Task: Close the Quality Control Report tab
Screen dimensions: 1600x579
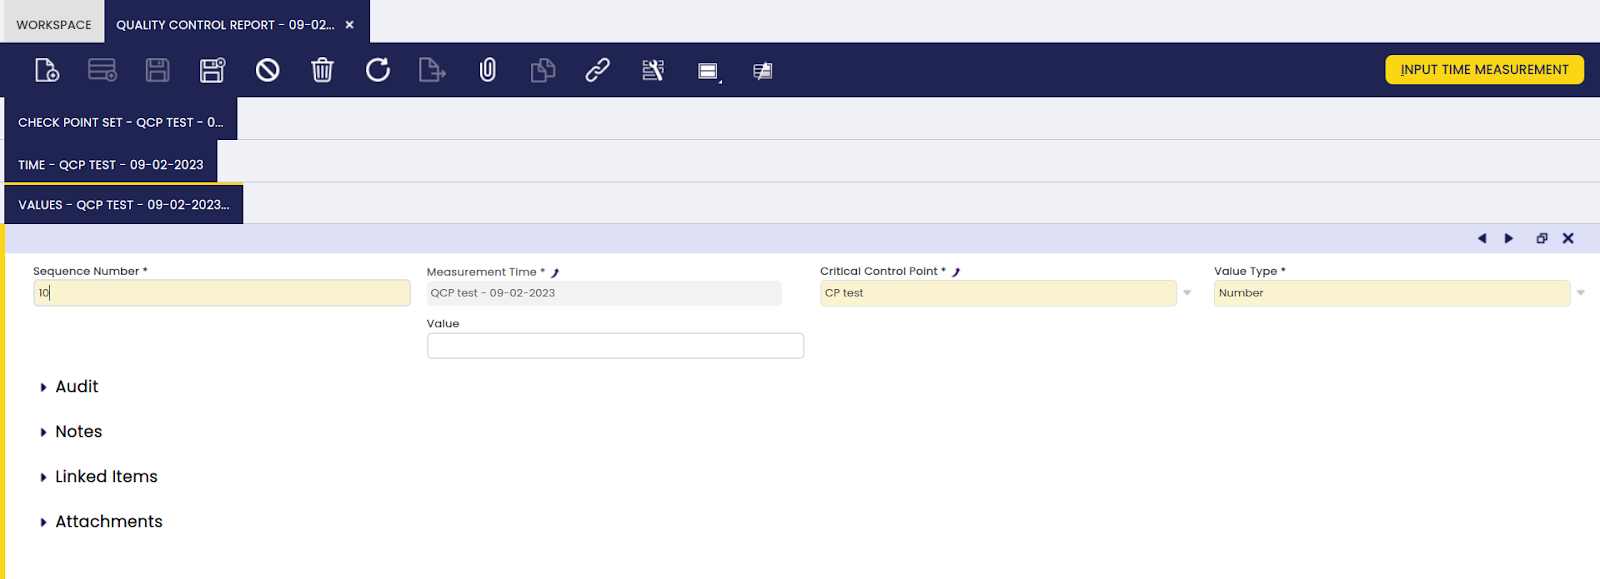Action: 350,25
